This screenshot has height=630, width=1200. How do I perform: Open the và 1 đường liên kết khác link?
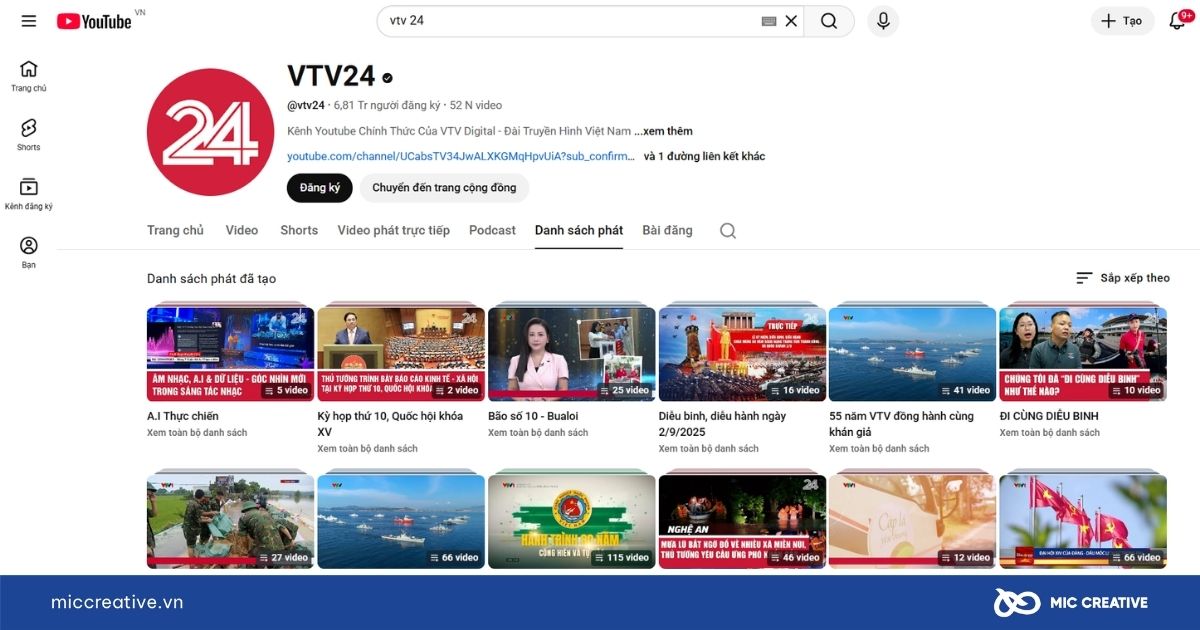click(x=704, y=156)
